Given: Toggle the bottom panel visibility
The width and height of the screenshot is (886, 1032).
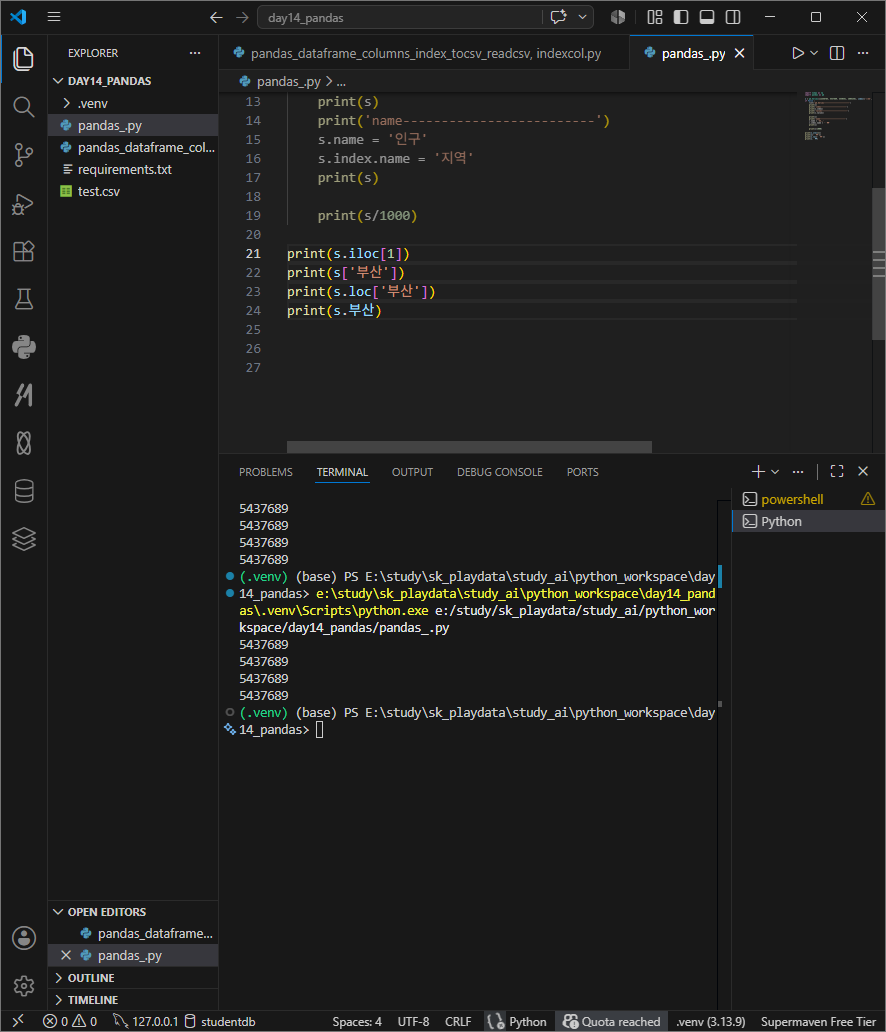Looking at the screenshot, I should point(707,17).
